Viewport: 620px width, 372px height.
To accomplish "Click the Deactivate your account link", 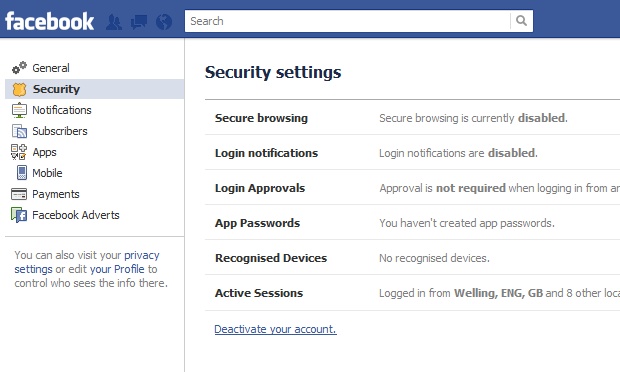I will click(275, 329).
